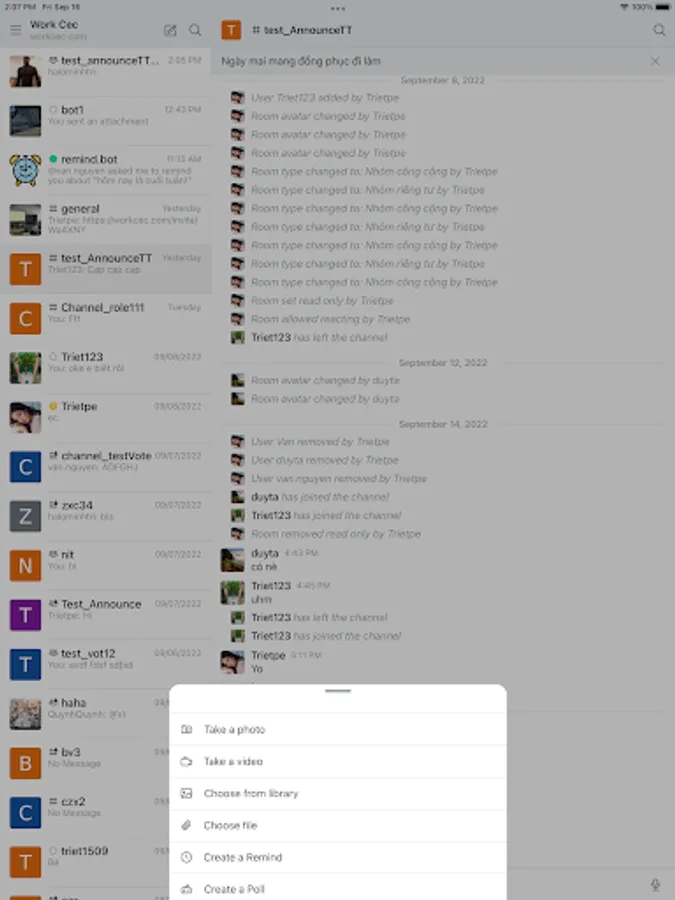Tap duyta's avatar on the "có nè" message
The width and height of the screenshot is (675, 900).
tap(232, 560)
